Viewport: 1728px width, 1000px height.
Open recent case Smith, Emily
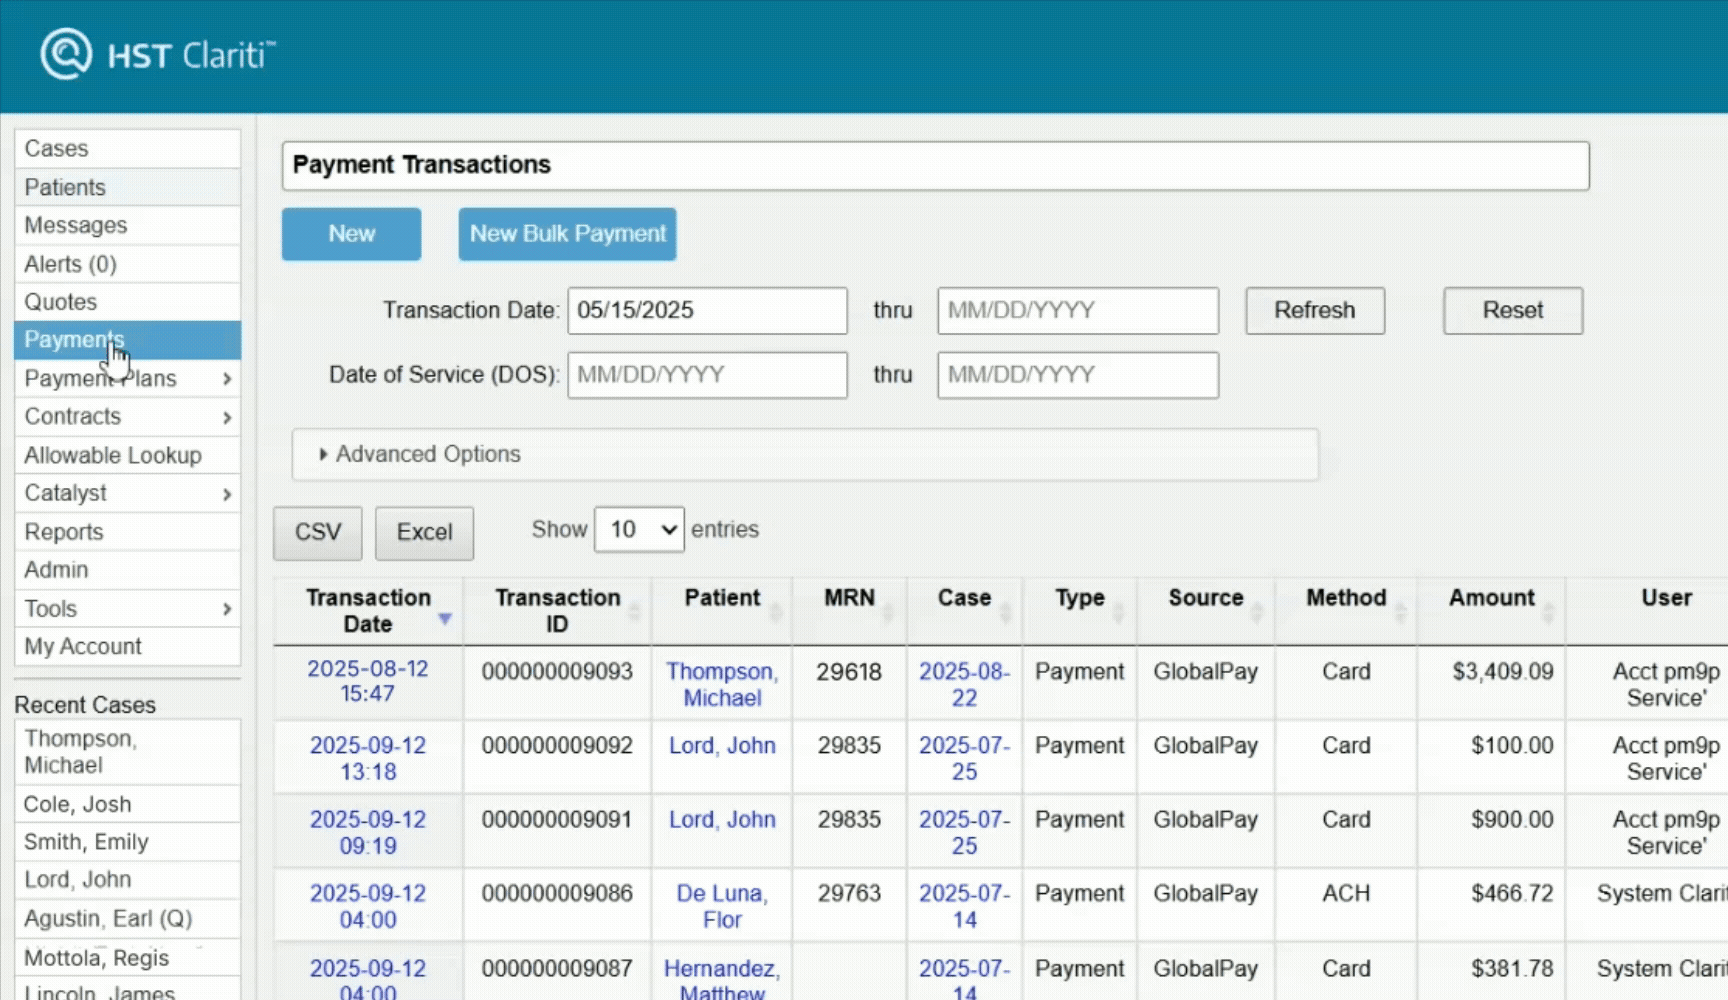click(x=127, y=842)
